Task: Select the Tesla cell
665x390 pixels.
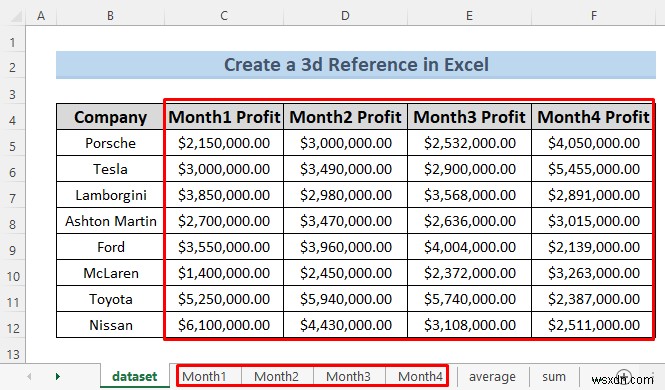Action: point(110,169)
